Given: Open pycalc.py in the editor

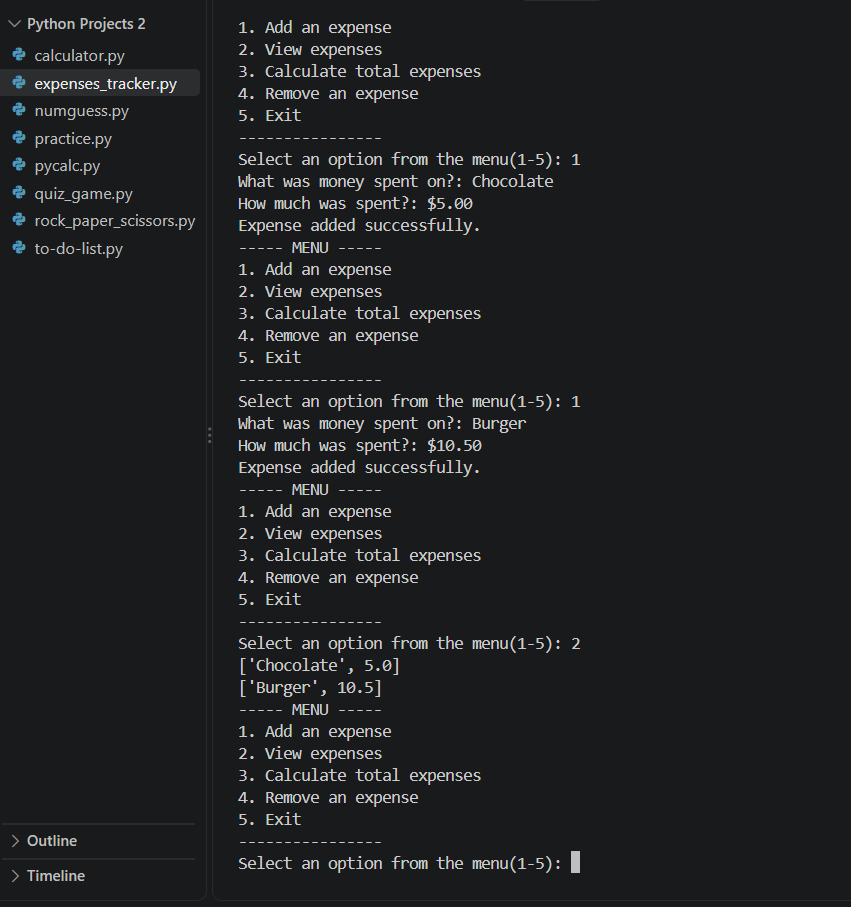Looking at the screenshot, I should click(x=67, y=165).
